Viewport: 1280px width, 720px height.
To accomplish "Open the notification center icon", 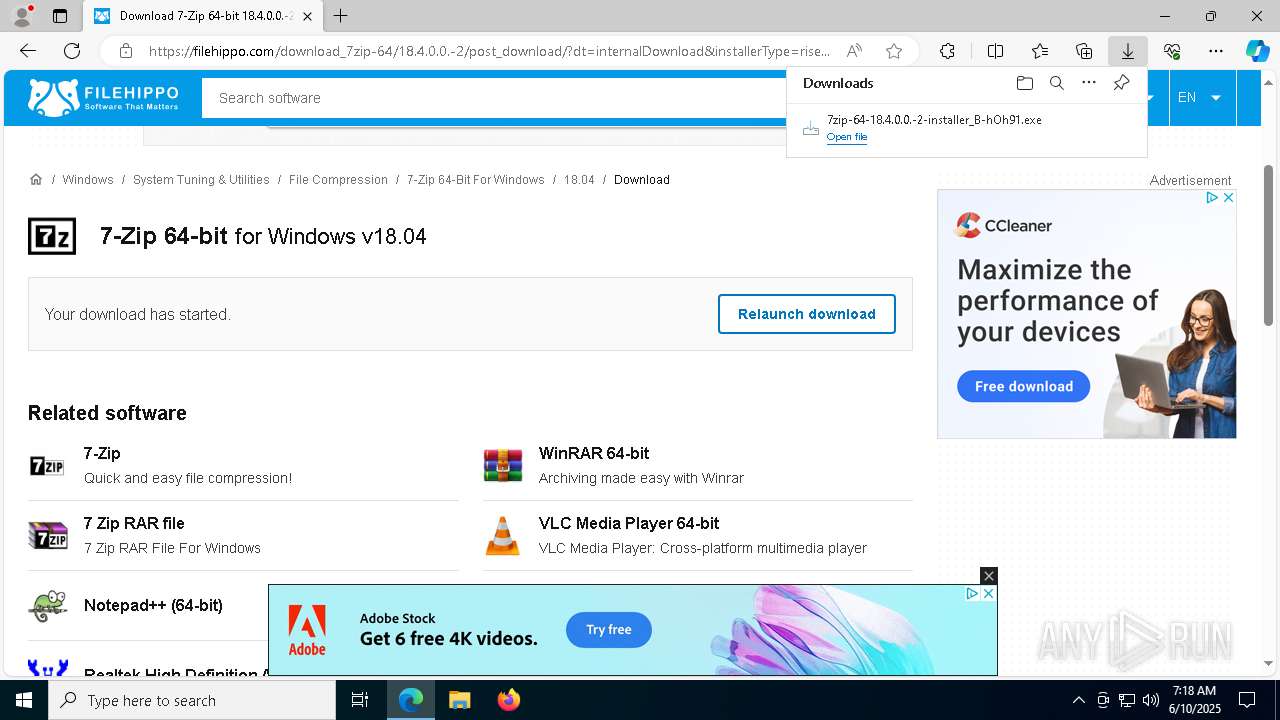I will click(x=1247, y=700).
